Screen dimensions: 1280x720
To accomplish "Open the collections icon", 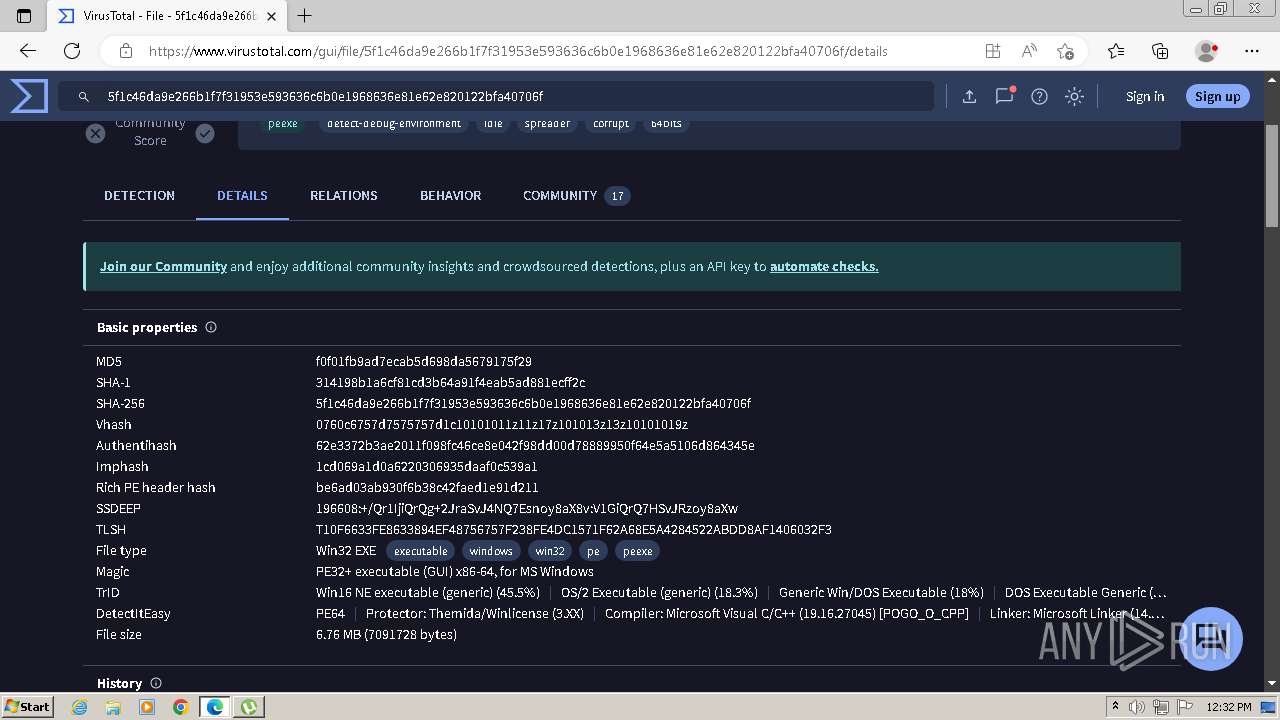I will [1160, 51].
